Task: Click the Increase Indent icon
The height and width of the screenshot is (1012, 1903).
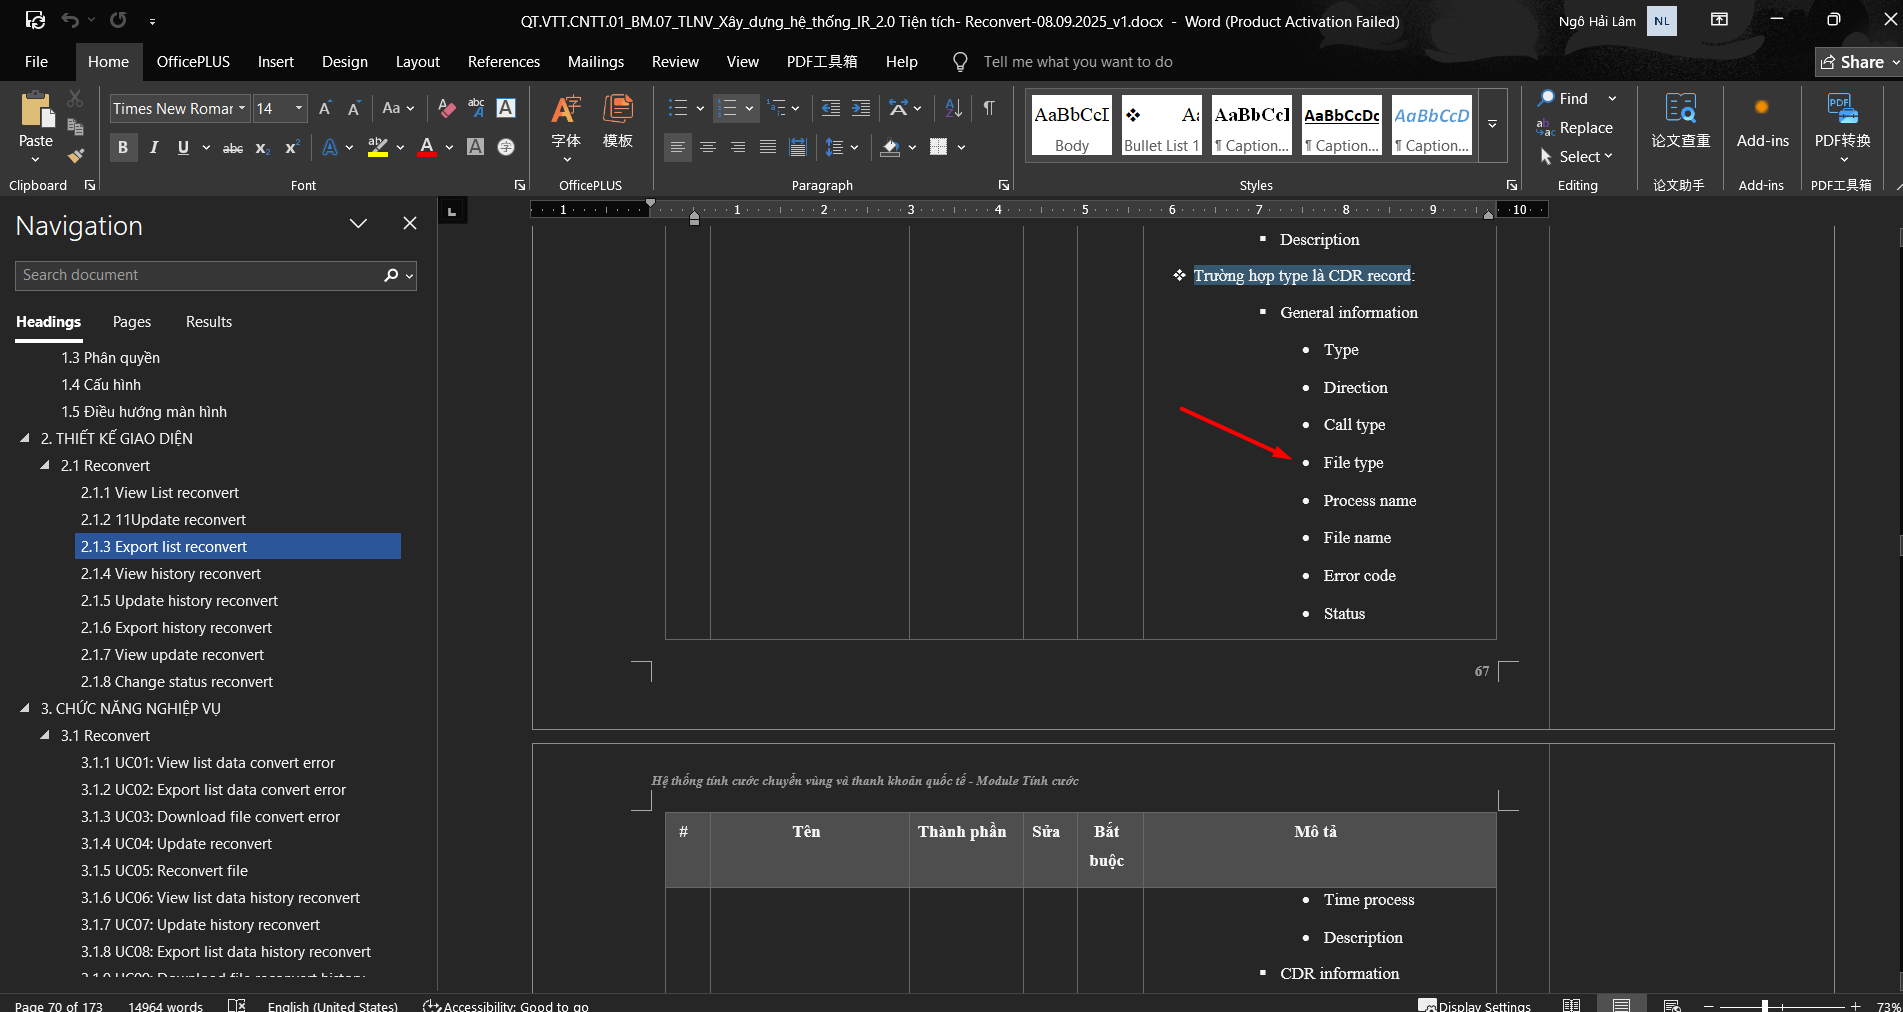Action: (x=861, y=108)
